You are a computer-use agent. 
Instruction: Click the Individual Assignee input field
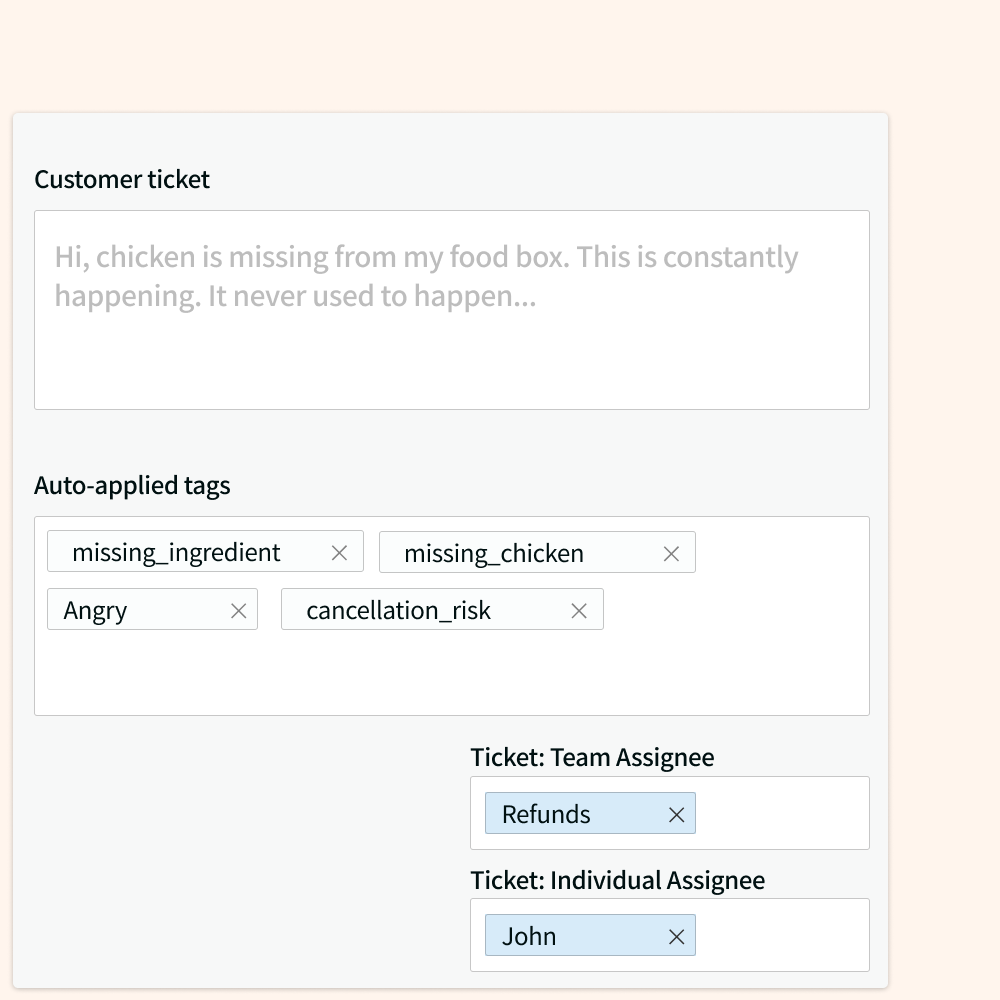[x=790, y=935]
